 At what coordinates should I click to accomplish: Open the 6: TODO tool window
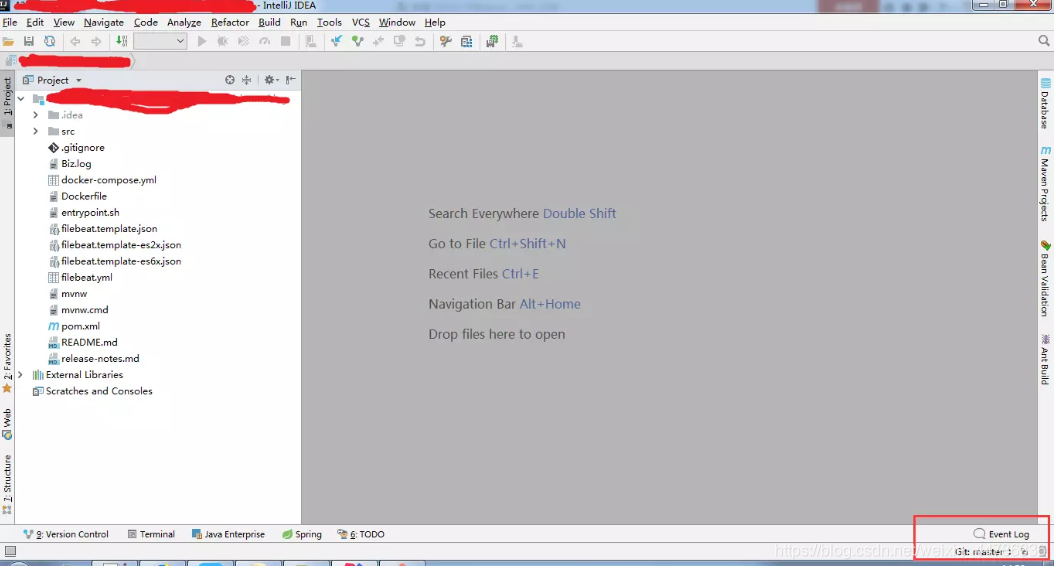(361, 535)
